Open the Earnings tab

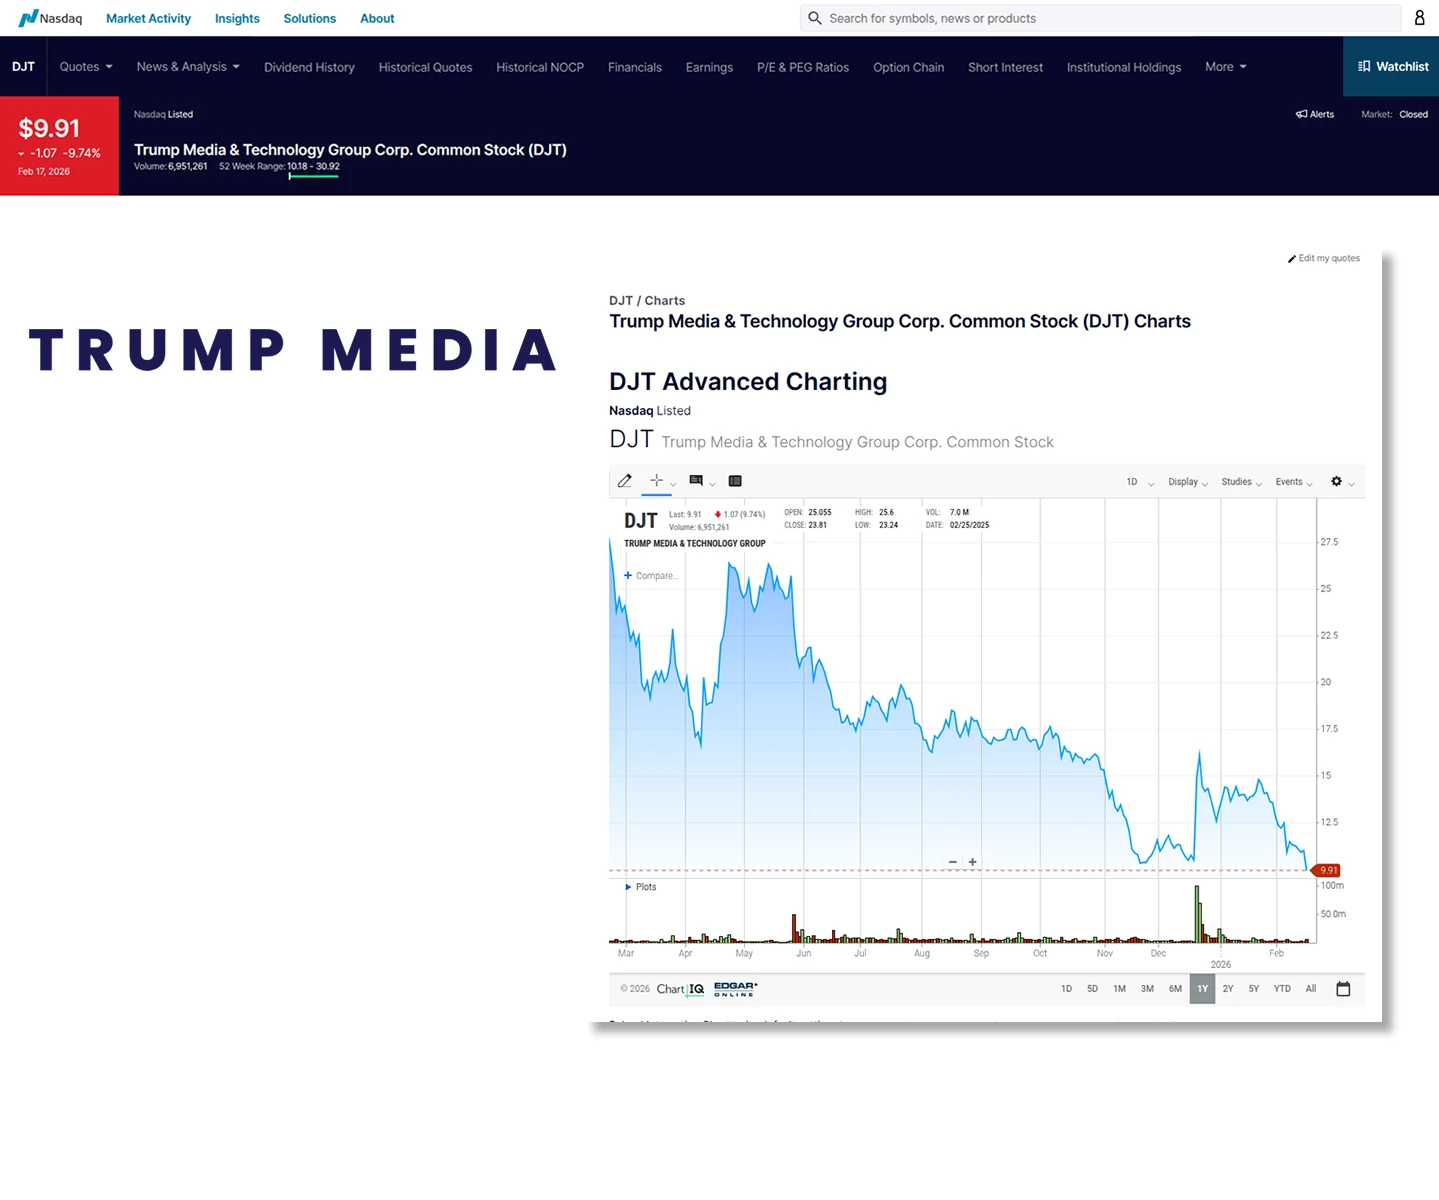(709, 67)
